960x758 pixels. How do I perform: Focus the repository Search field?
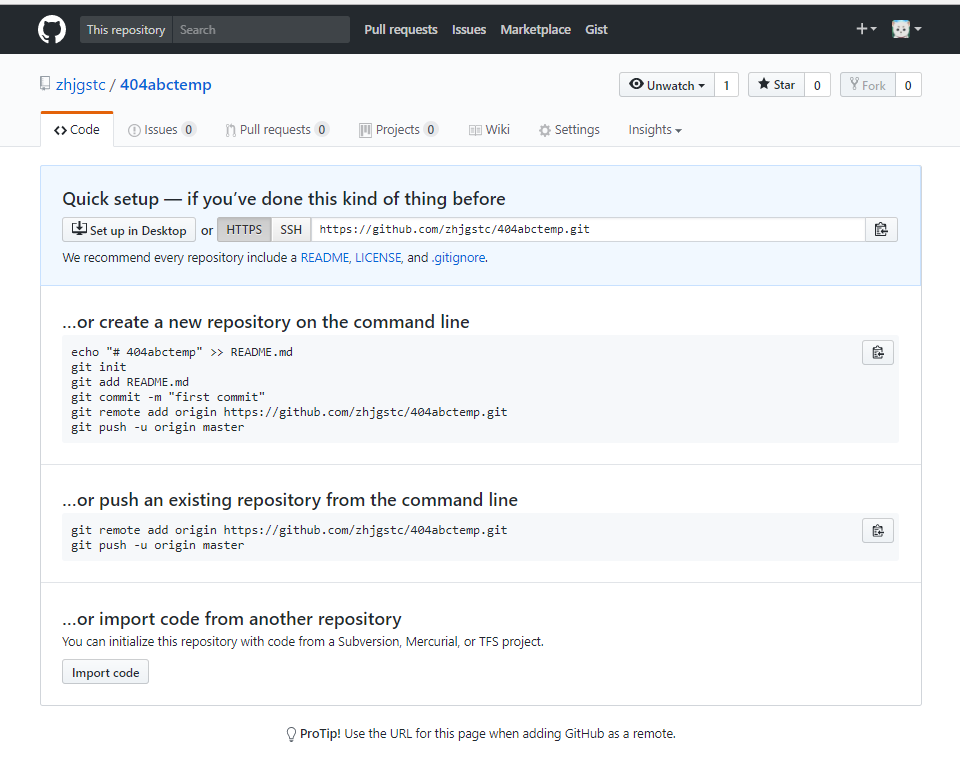click(261, 29)
